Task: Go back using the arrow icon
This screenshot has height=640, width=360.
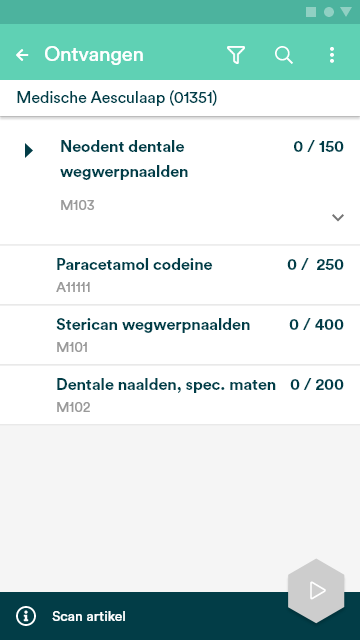Action: coord(22,55)
